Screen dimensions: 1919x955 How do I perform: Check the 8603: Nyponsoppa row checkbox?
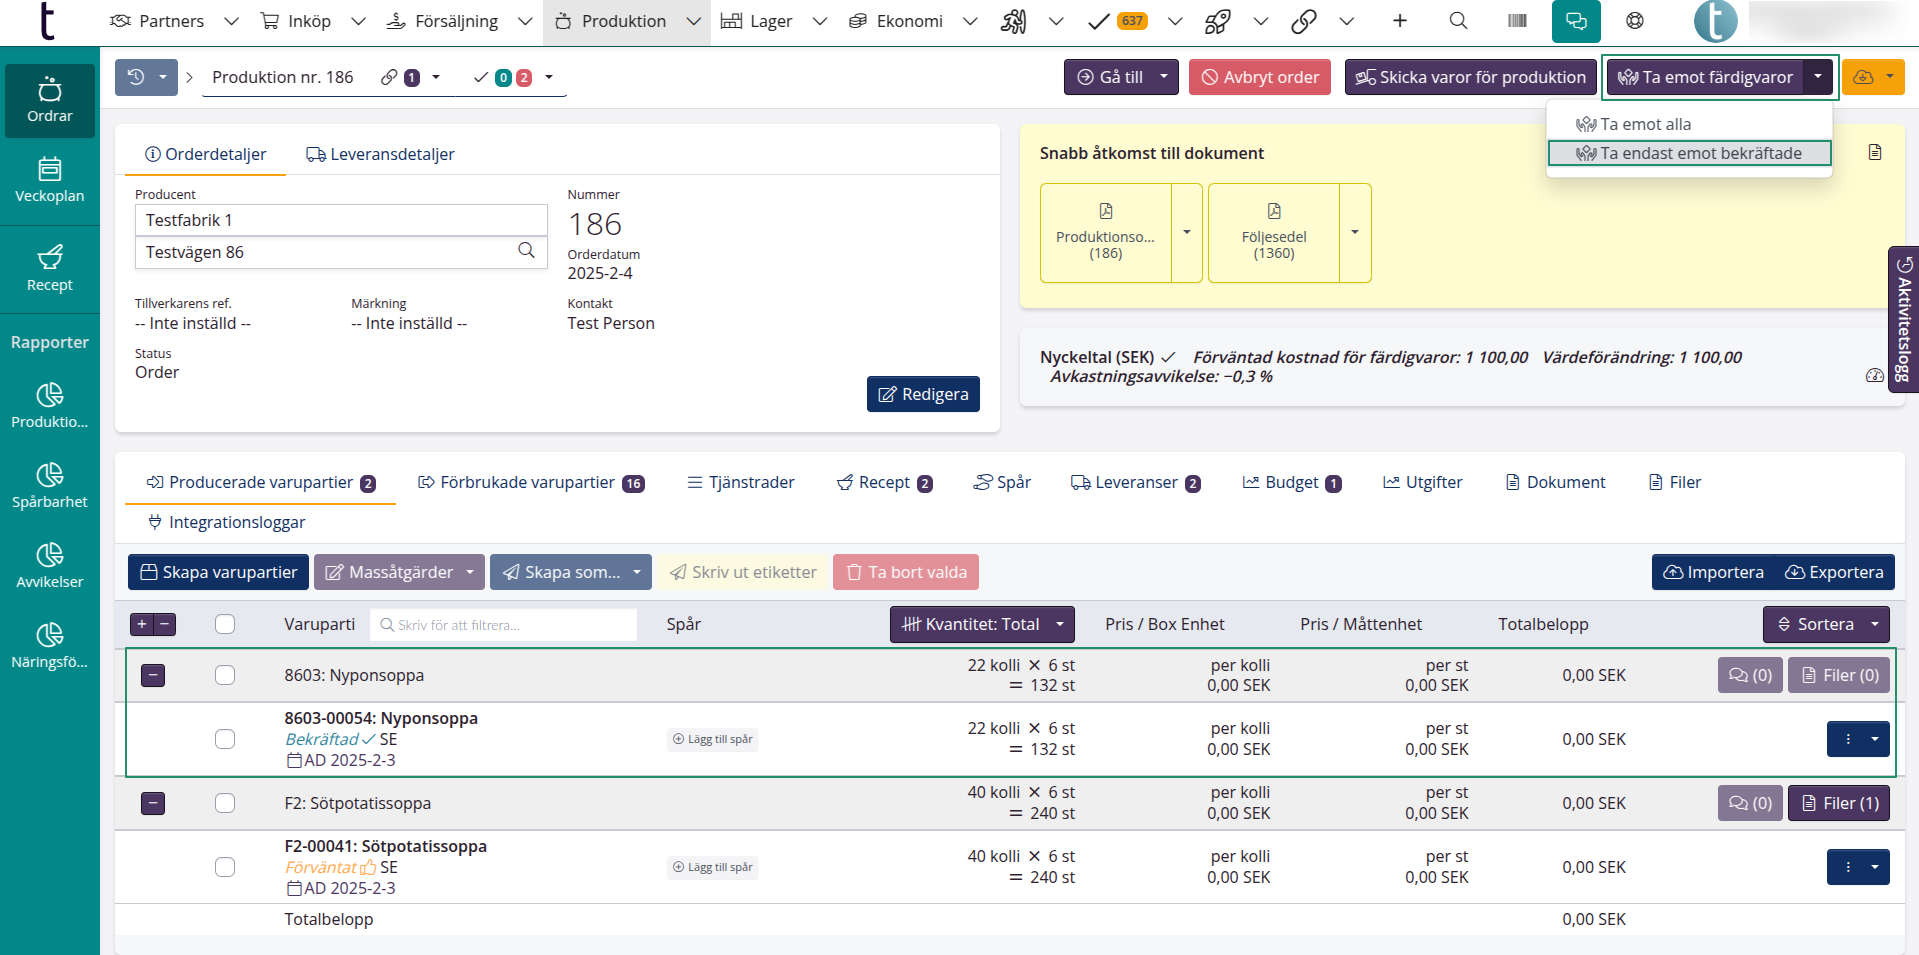[225, 675]
